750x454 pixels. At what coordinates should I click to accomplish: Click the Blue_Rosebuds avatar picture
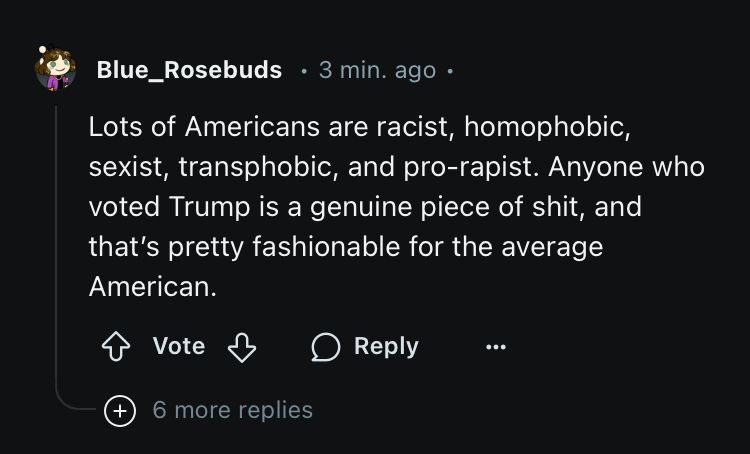coord(55,70)
